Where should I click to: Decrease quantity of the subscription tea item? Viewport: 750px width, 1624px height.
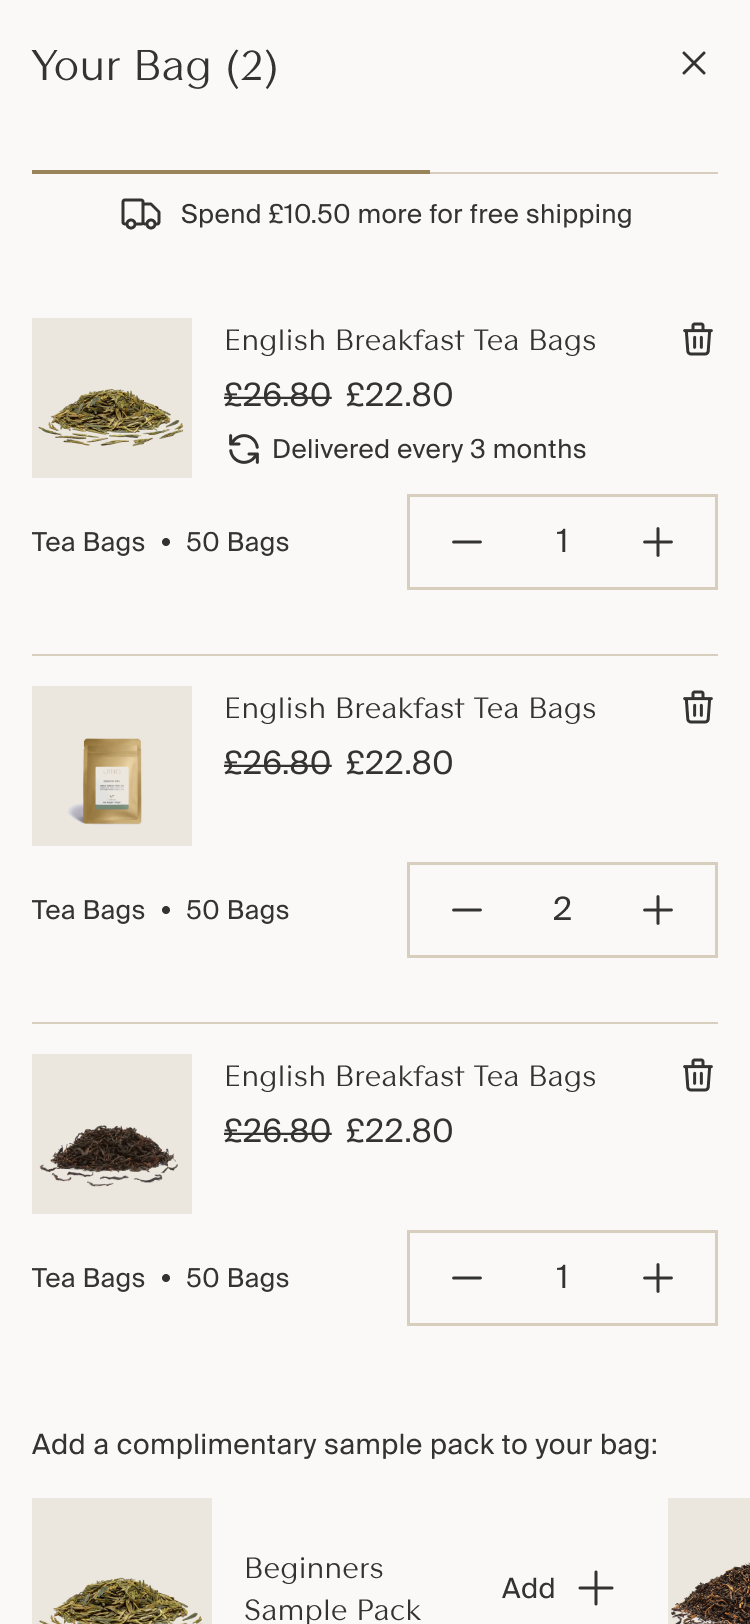click(x=467, y=542)
